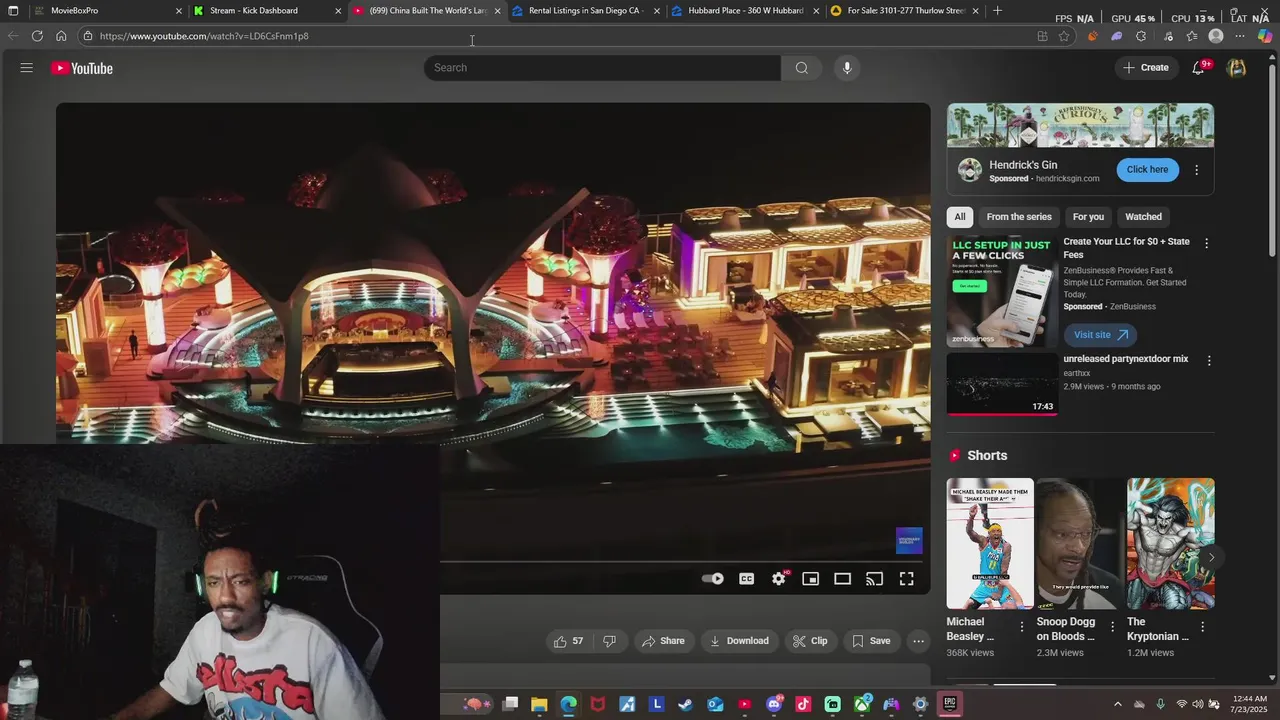Select the 'Watched' filter chip

coord(1143,217)
